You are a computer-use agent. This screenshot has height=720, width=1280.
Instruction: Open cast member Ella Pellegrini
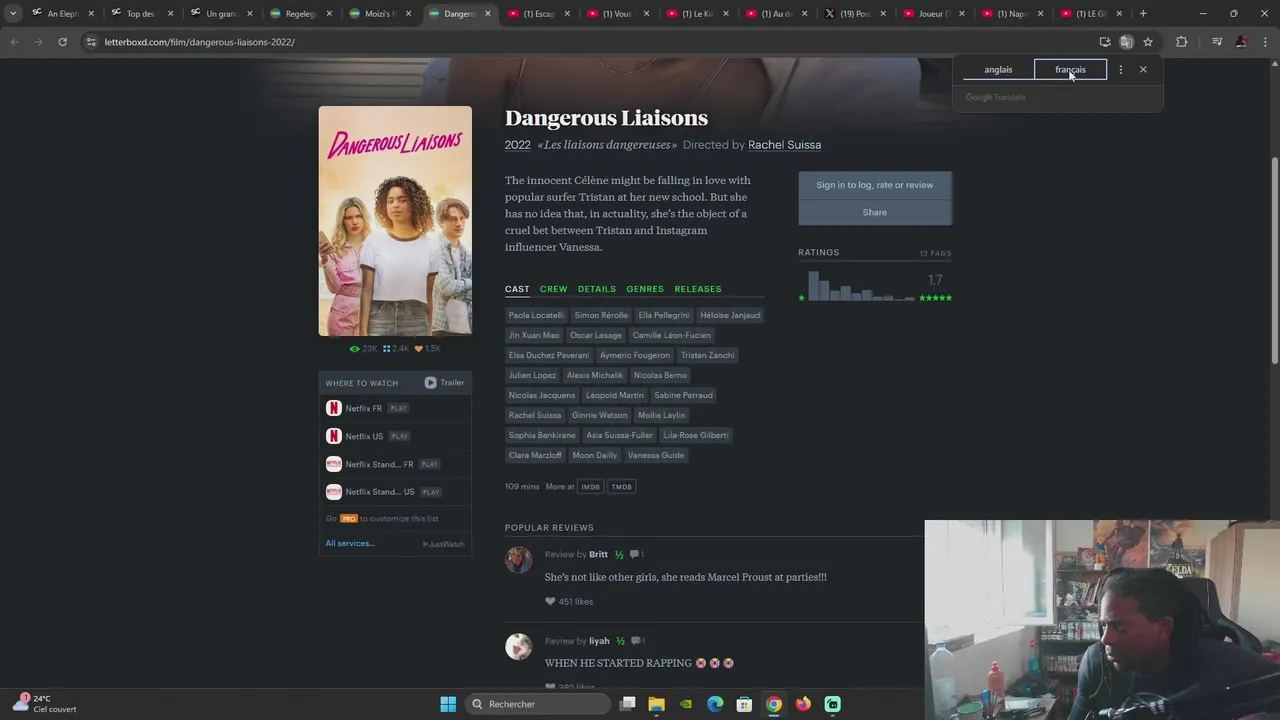tap(664, 315)
